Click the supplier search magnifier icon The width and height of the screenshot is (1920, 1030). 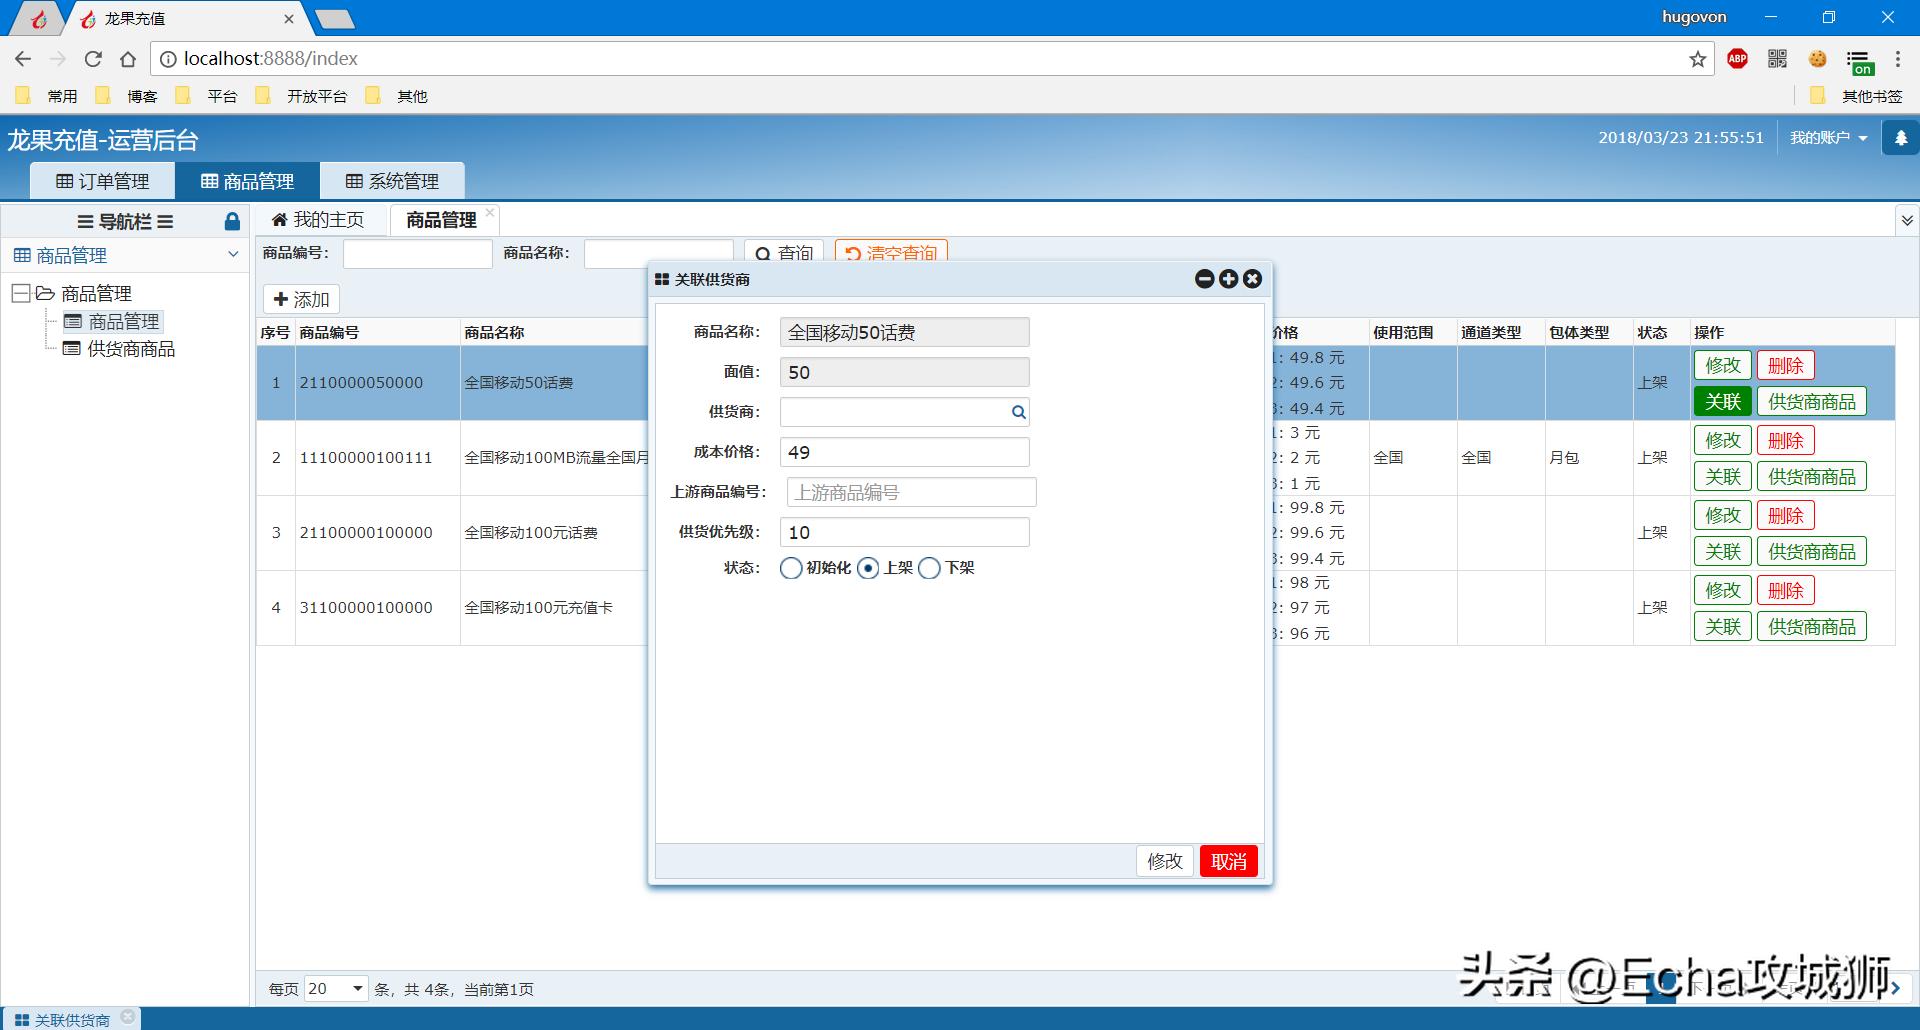point(1018,412)
